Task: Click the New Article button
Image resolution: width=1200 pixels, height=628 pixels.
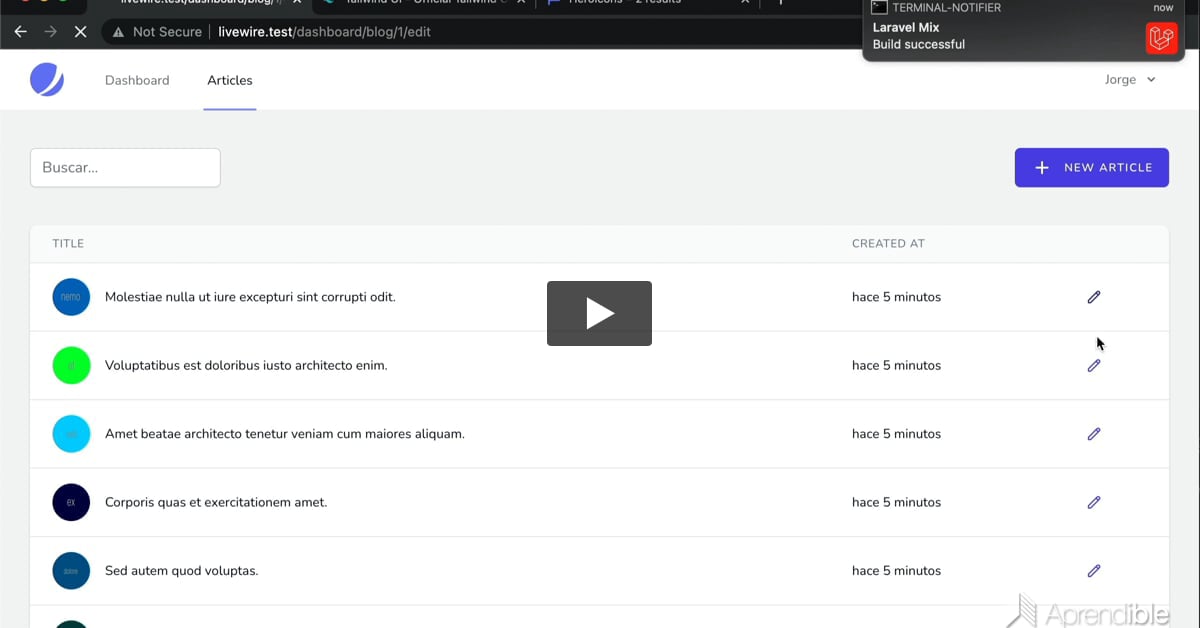Action: click(x=1092, y=168)
